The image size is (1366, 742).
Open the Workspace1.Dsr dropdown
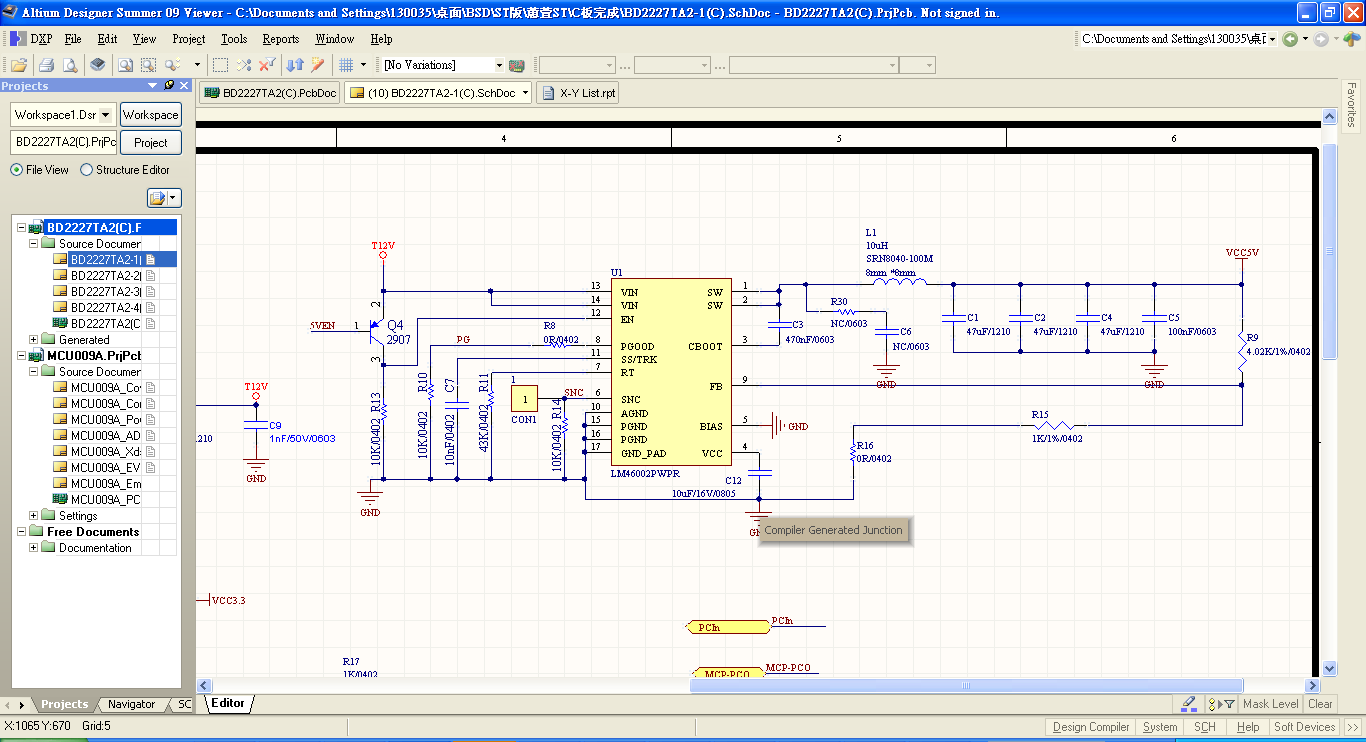106,115
